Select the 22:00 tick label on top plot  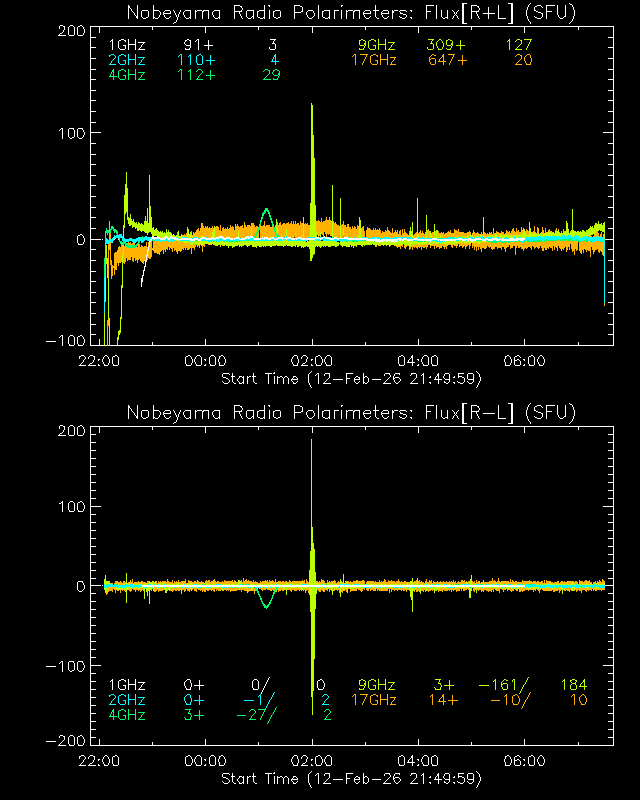[x=100, y=361]
